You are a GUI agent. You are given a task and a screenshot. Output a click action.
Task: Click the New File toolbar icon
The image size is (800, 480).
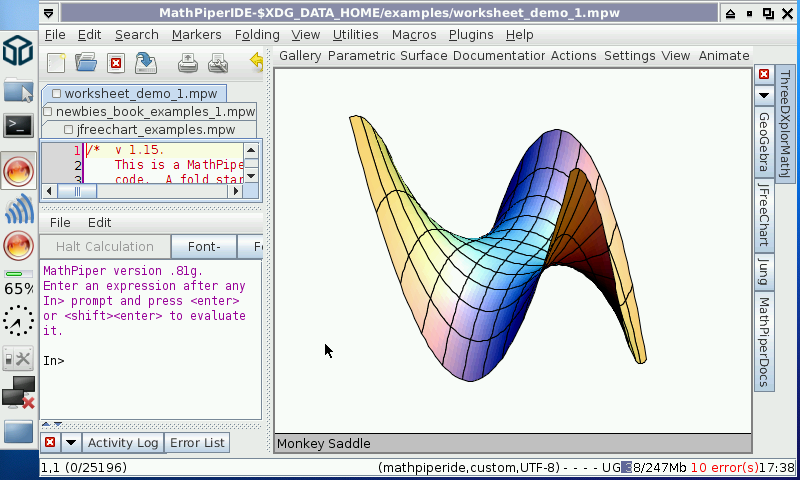[56, 63]
